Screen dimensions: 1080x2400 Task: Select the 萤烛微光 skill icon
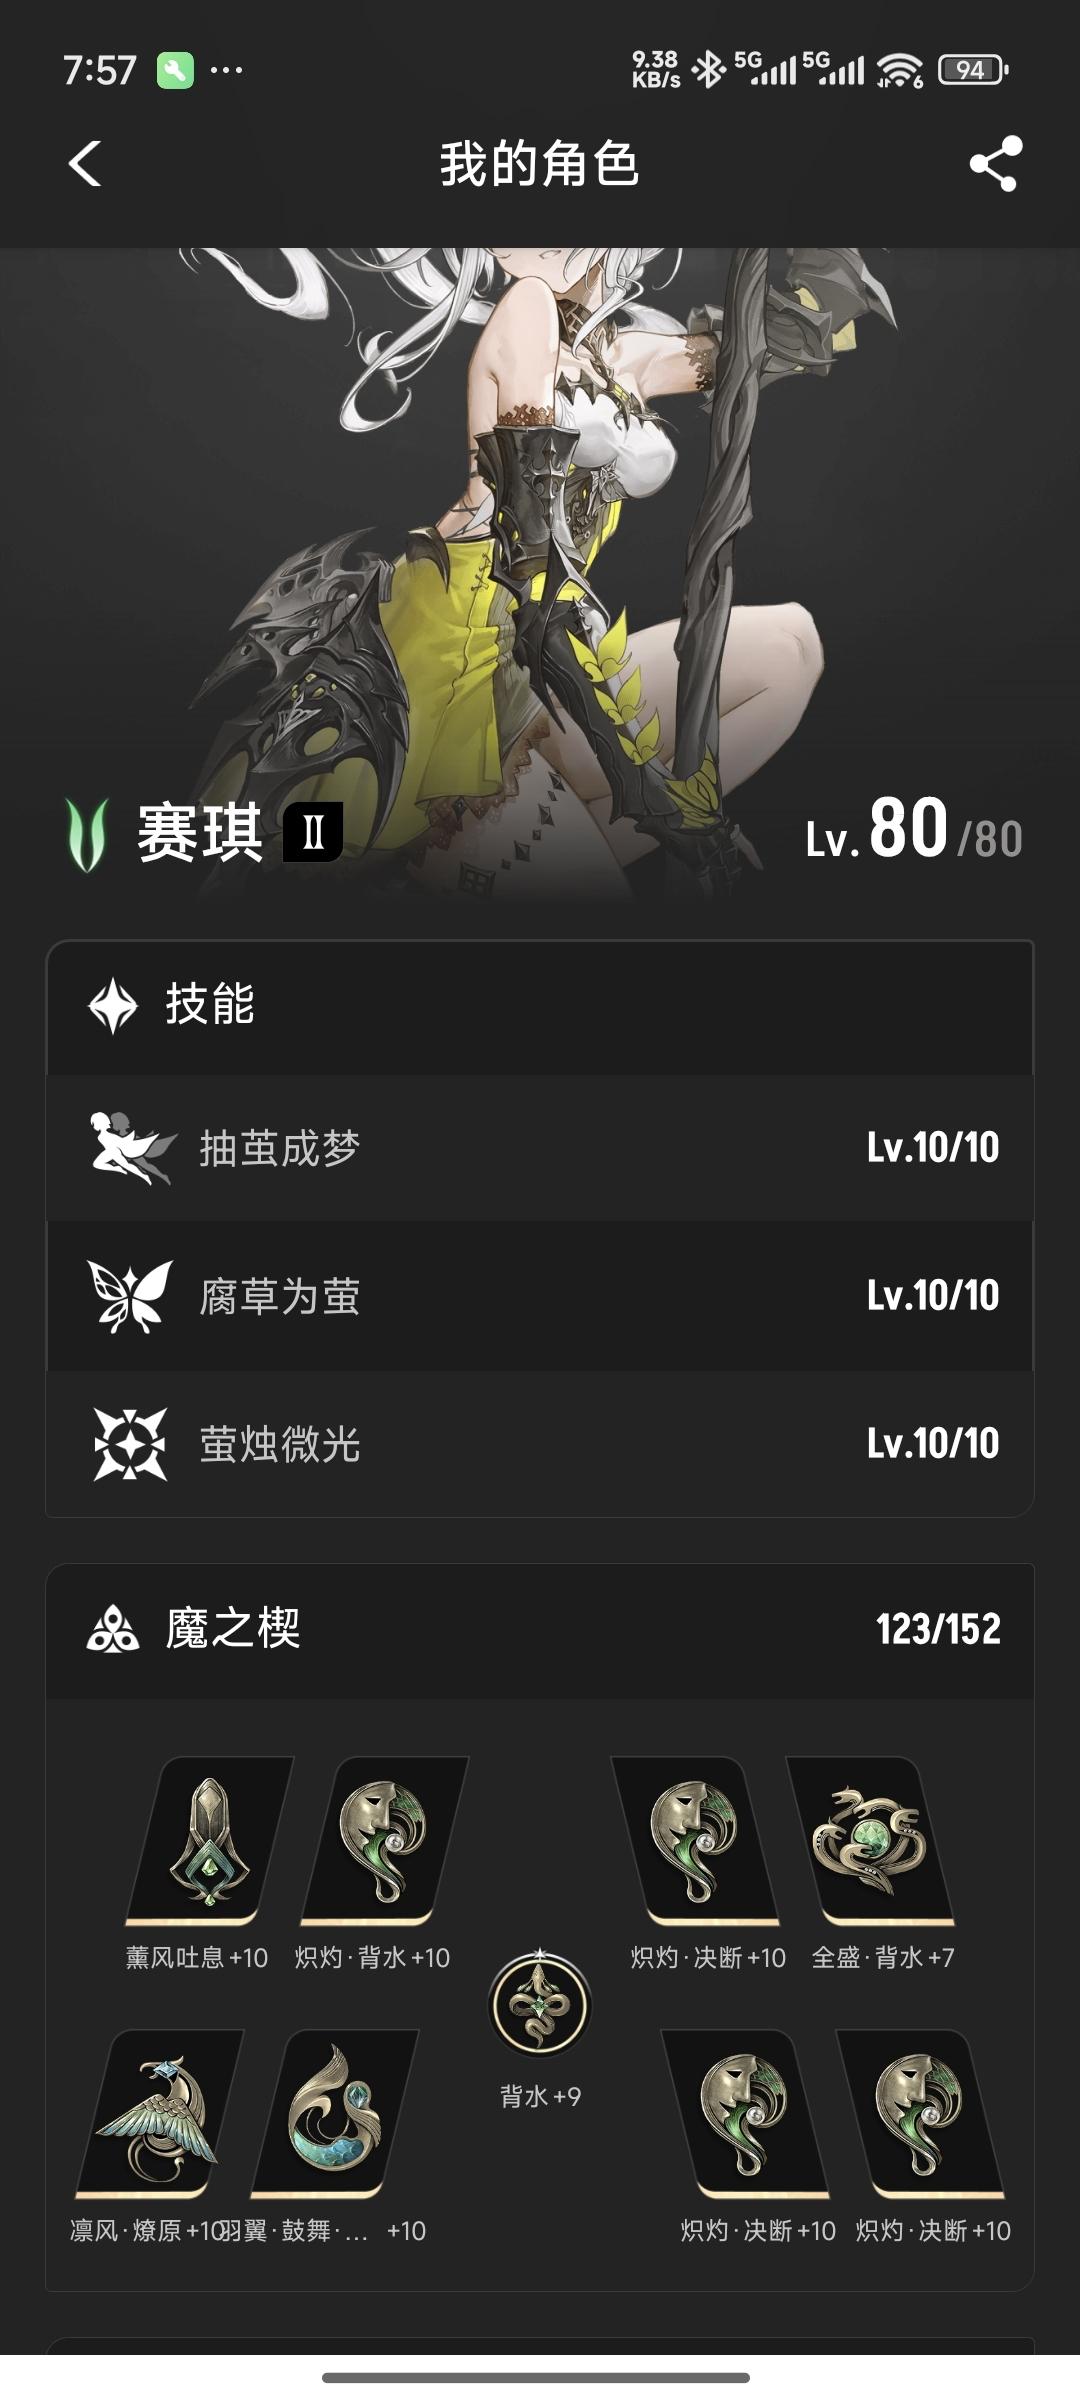coord(130,1444)
